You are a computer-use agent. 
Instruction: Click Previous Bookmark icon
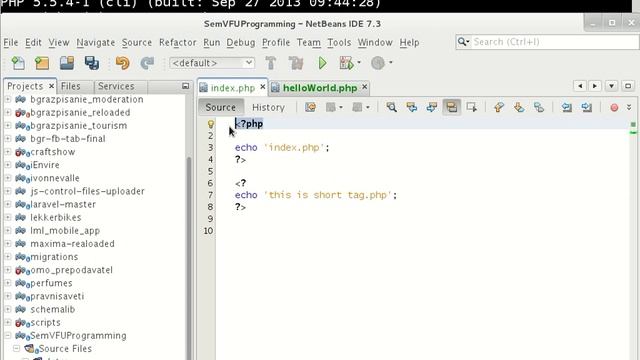[x=499, y=107]
